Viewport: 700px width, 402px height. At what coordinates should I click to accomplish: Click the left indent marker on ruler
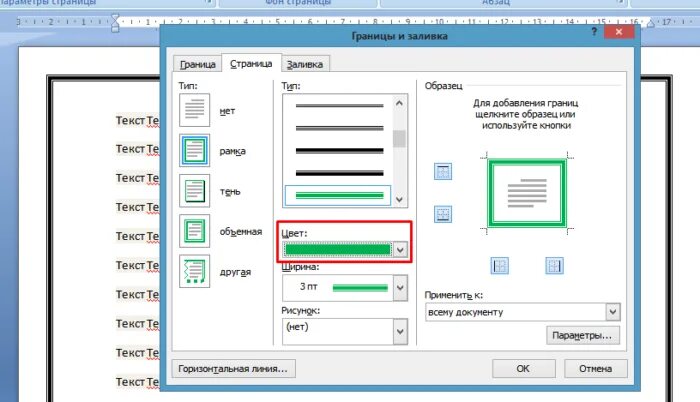(115, 22)
